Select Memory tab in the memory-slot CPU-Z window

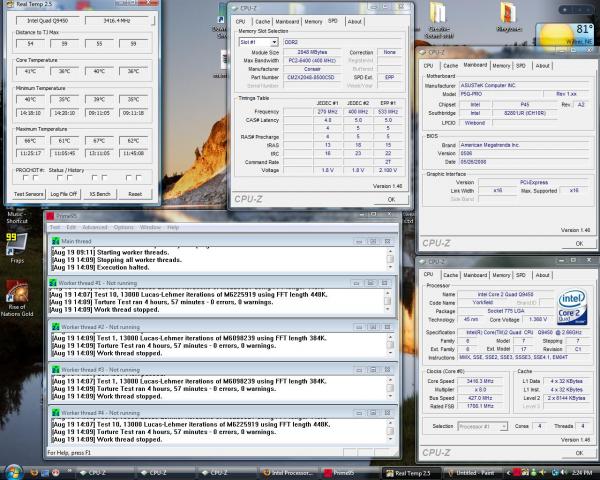313,22
